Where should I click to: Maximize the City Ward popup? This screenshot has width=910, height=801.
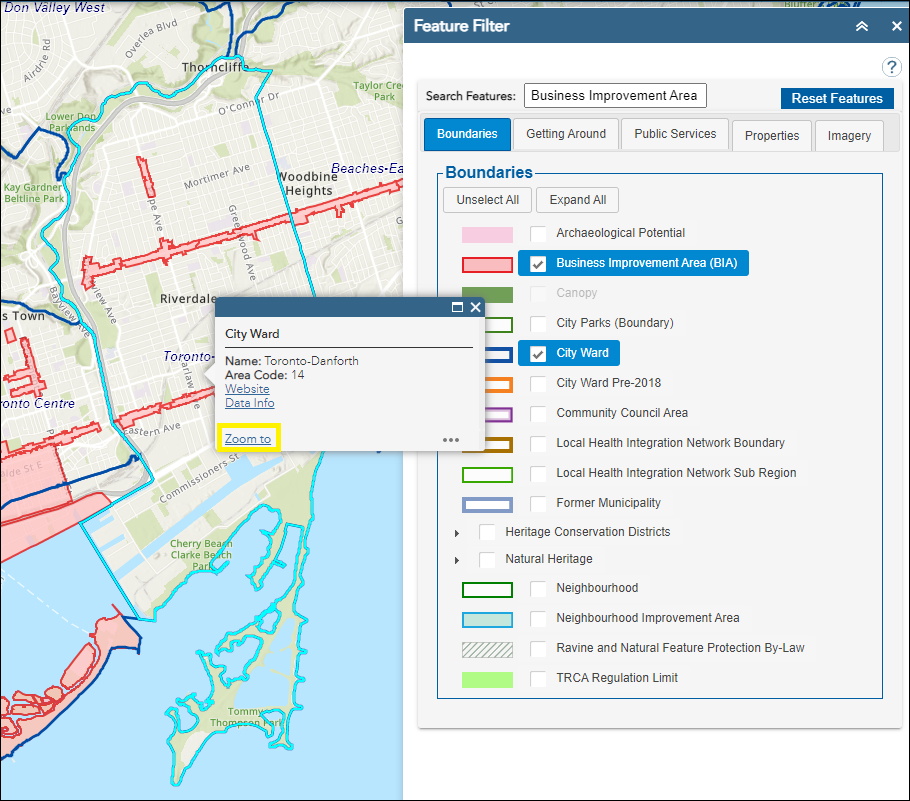pos(458,308)
